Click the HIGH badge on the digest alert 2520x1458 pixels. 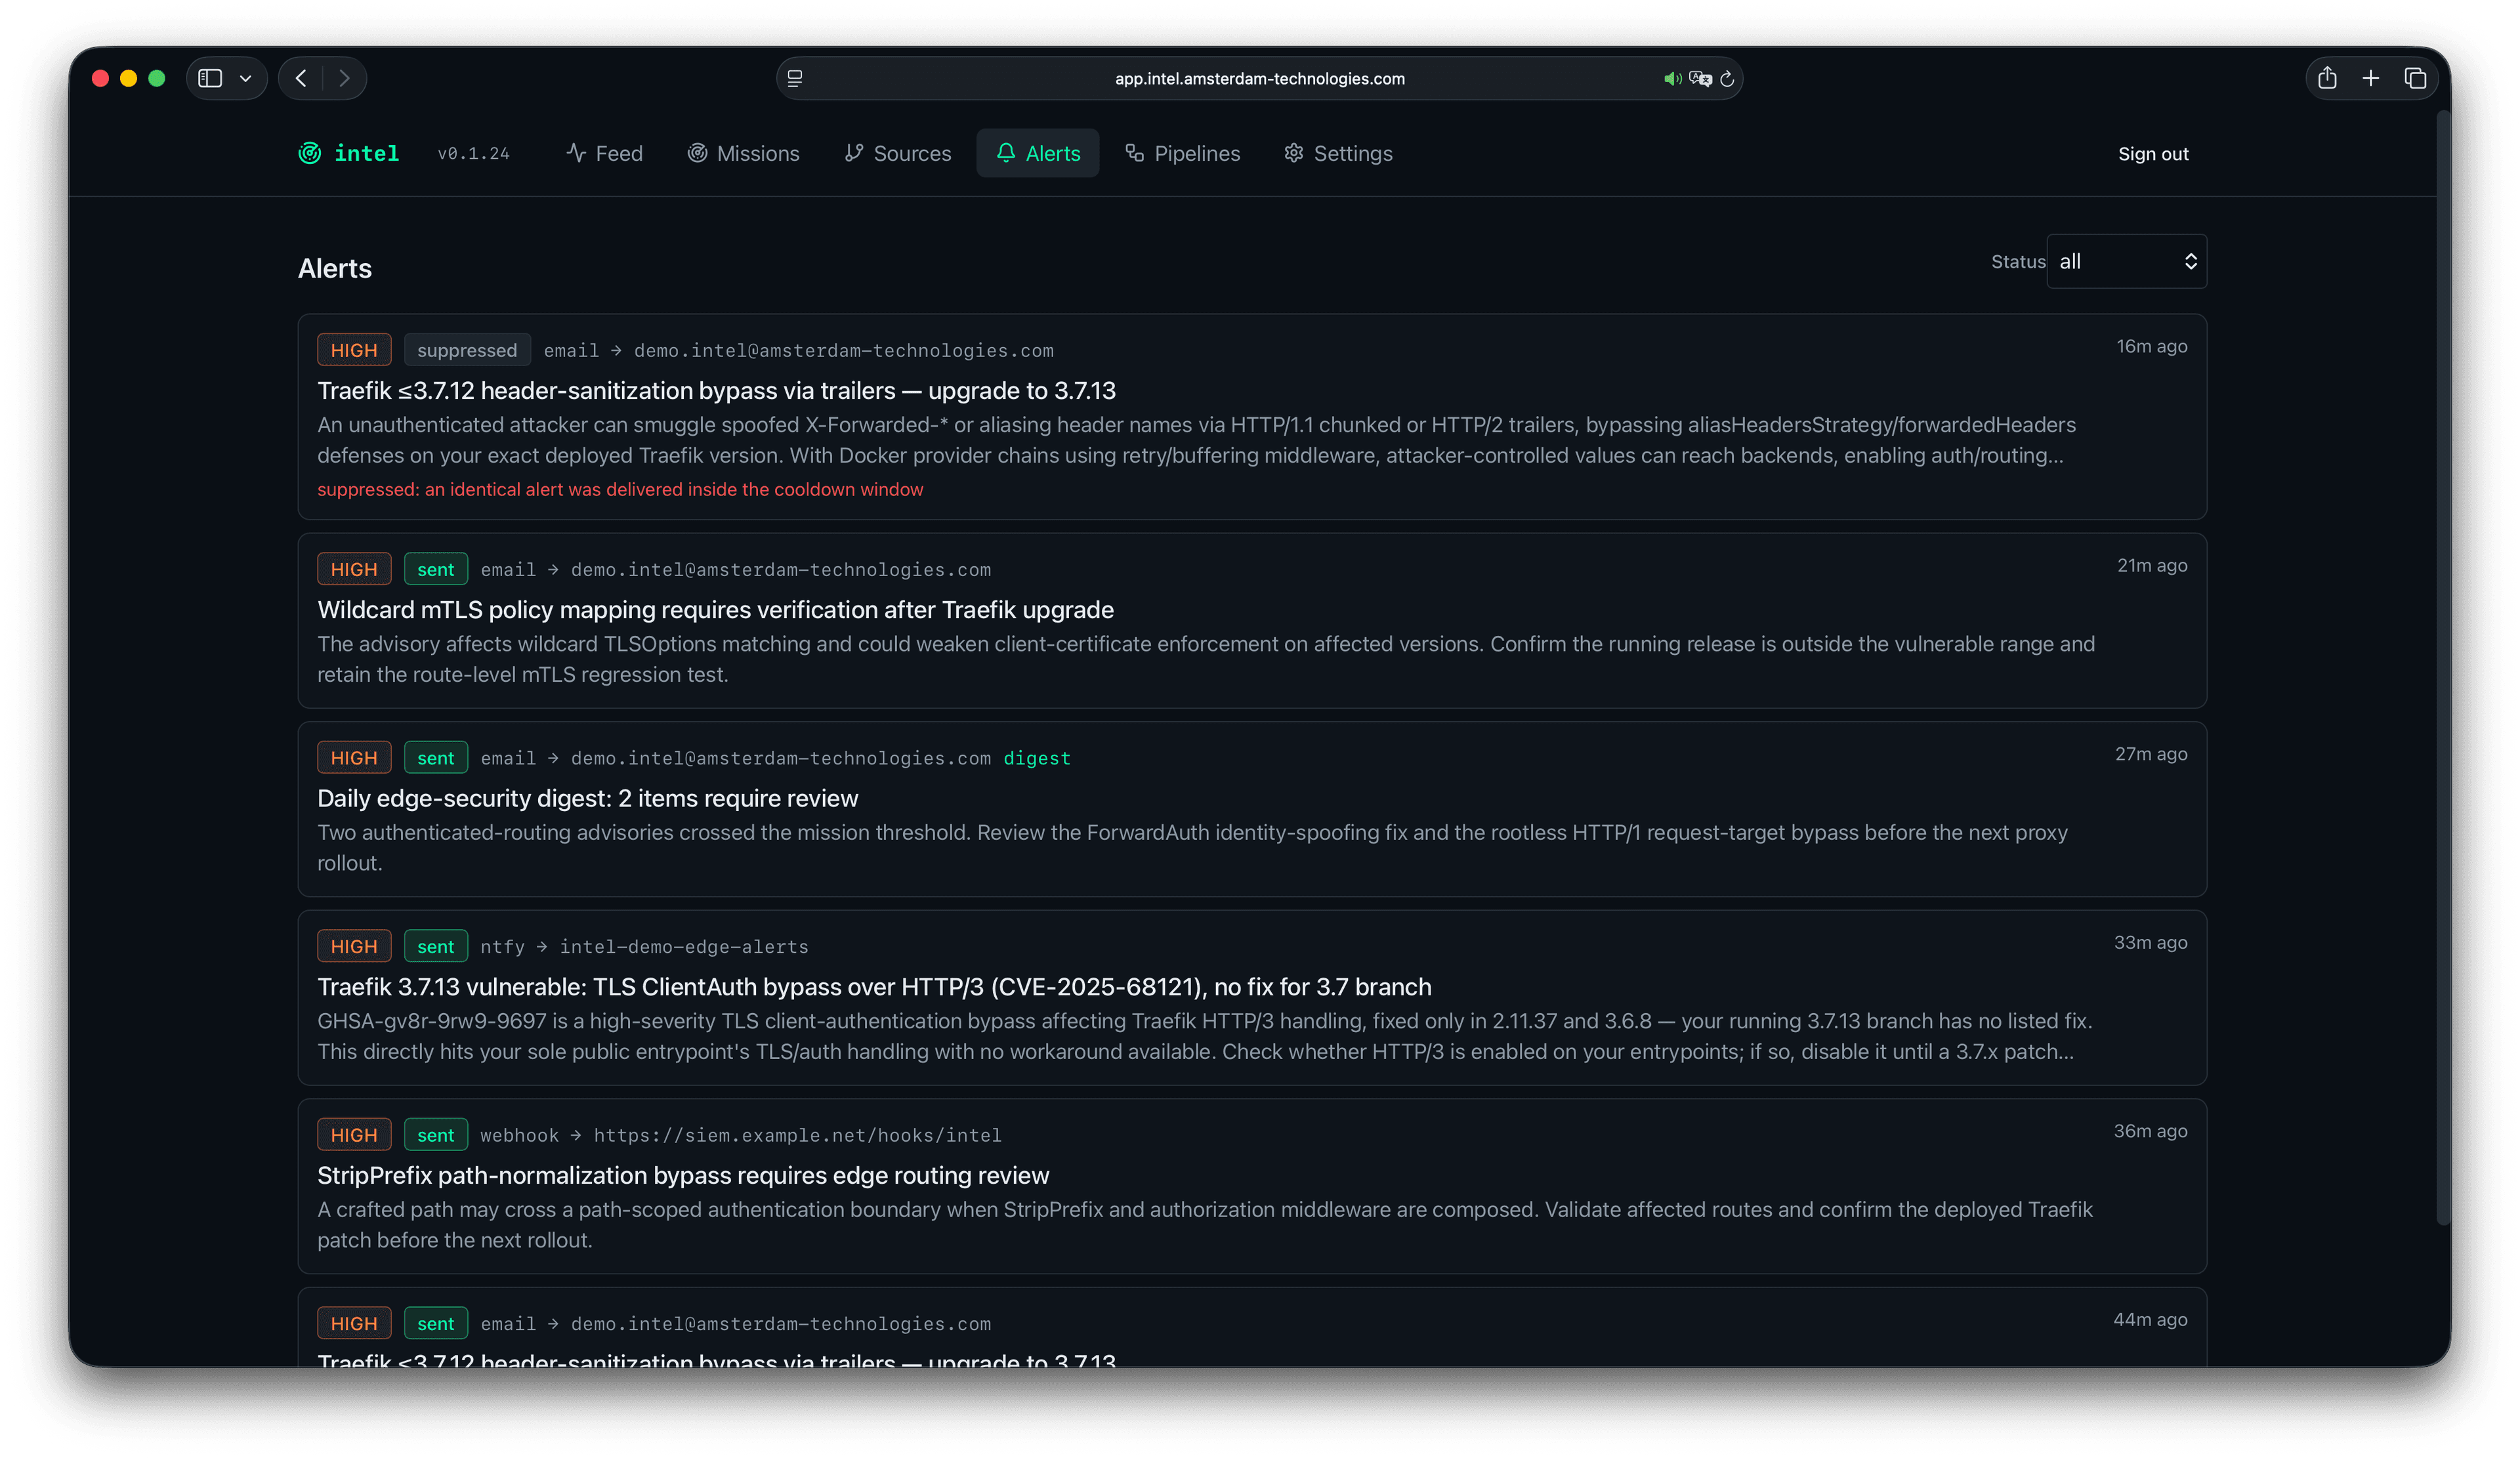point(354,758)
